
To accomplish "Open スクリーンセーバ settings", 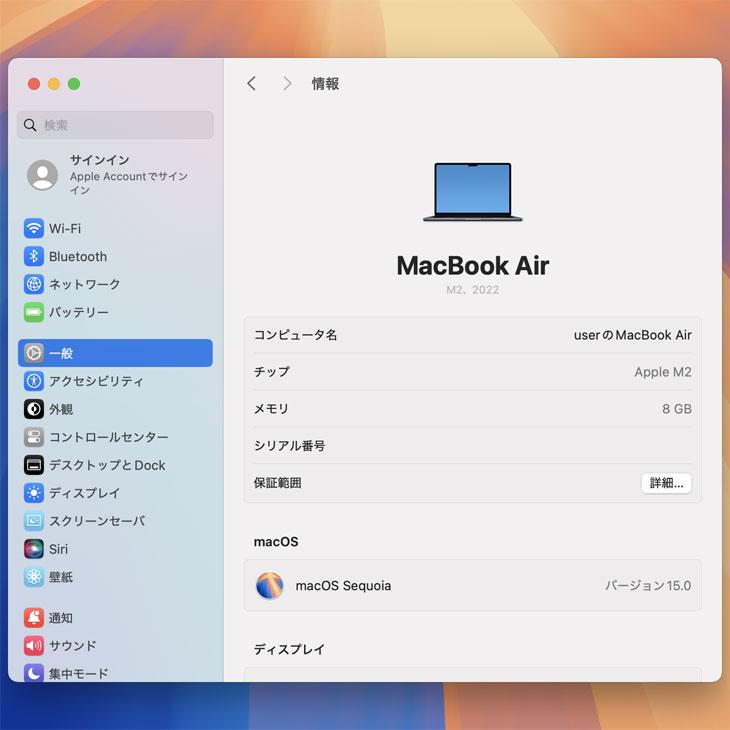I will (x=97, y=521).
